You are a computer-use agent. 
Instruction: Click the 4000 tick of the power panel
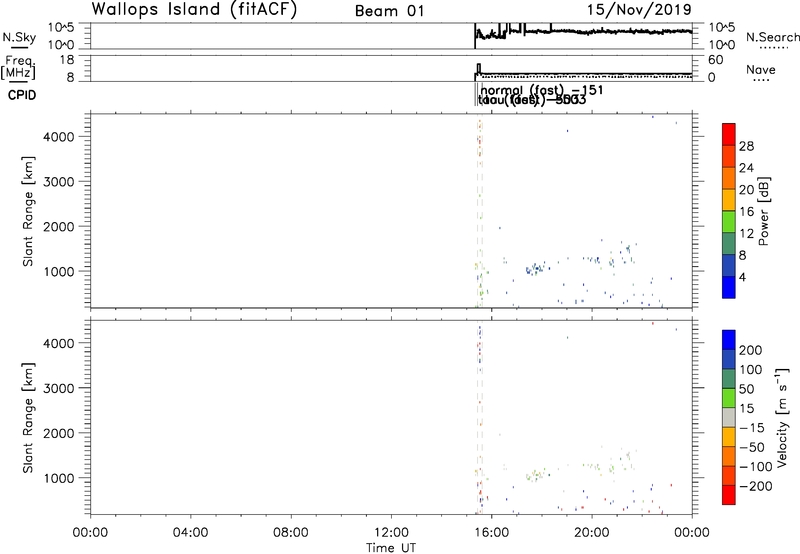[x=59, y=137]
